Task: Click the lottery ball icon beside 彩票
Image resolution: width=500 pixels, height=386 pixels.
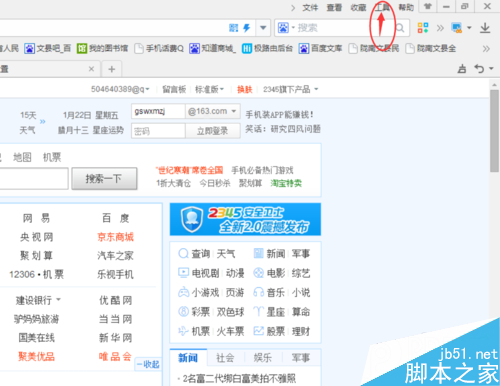Action: (183, 312)
